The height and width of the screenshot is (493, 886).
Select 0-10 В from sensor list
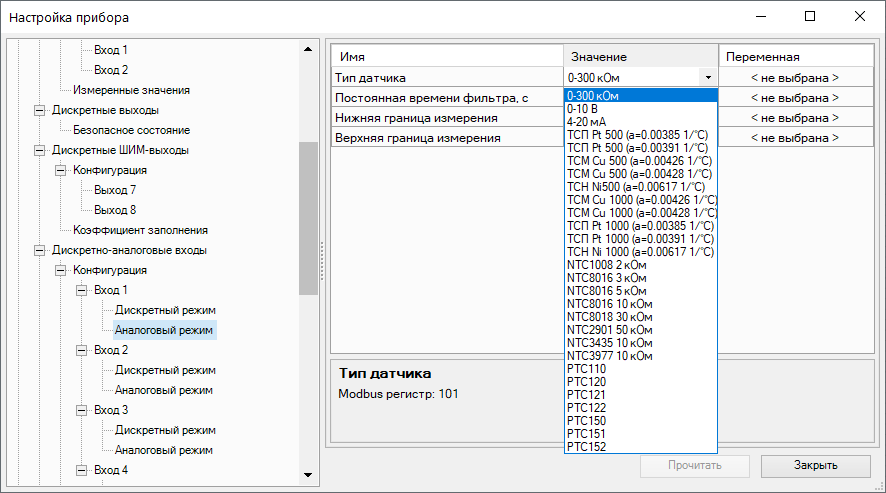coord(585,108)
